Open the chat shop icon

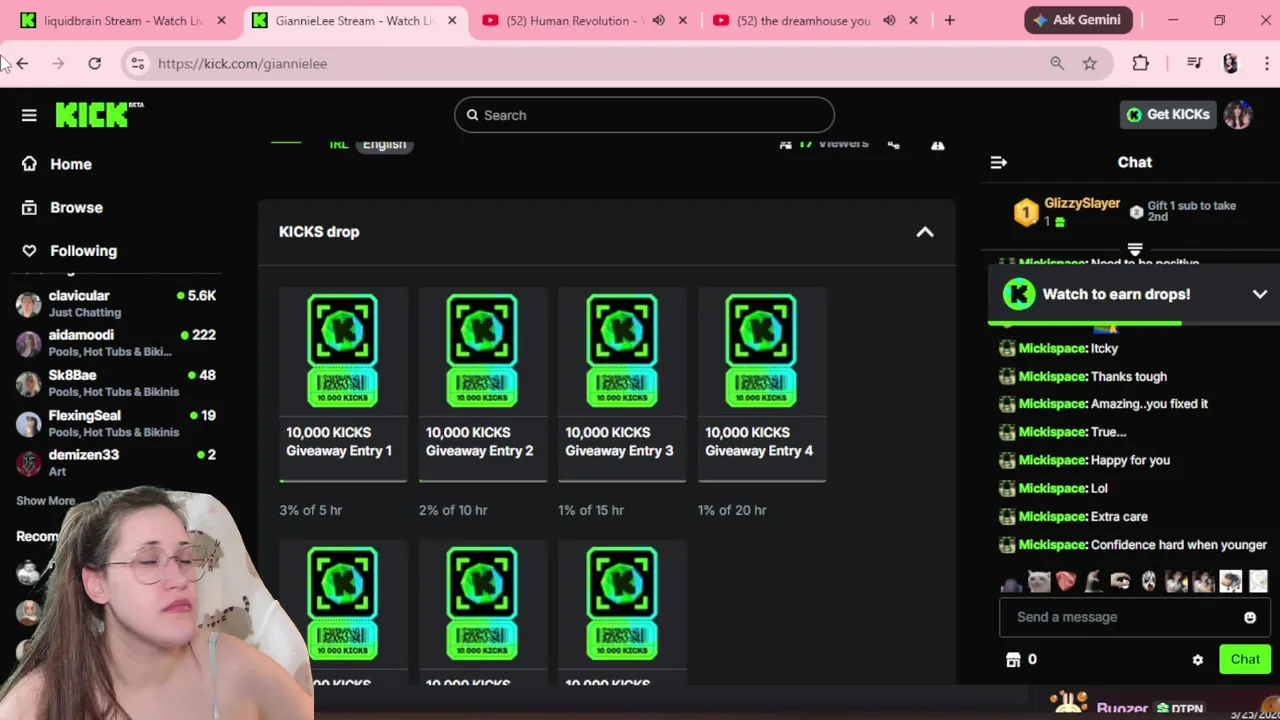1013,660
